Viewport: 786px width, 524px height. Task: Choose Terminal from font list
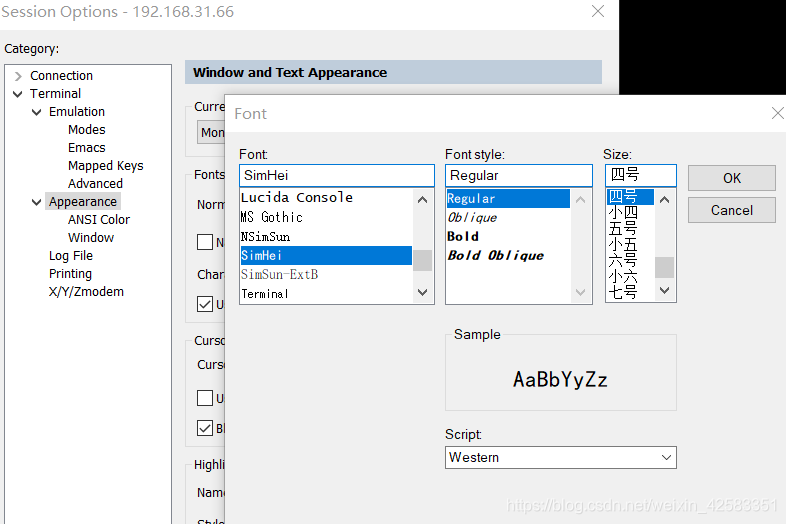[326, 294]
